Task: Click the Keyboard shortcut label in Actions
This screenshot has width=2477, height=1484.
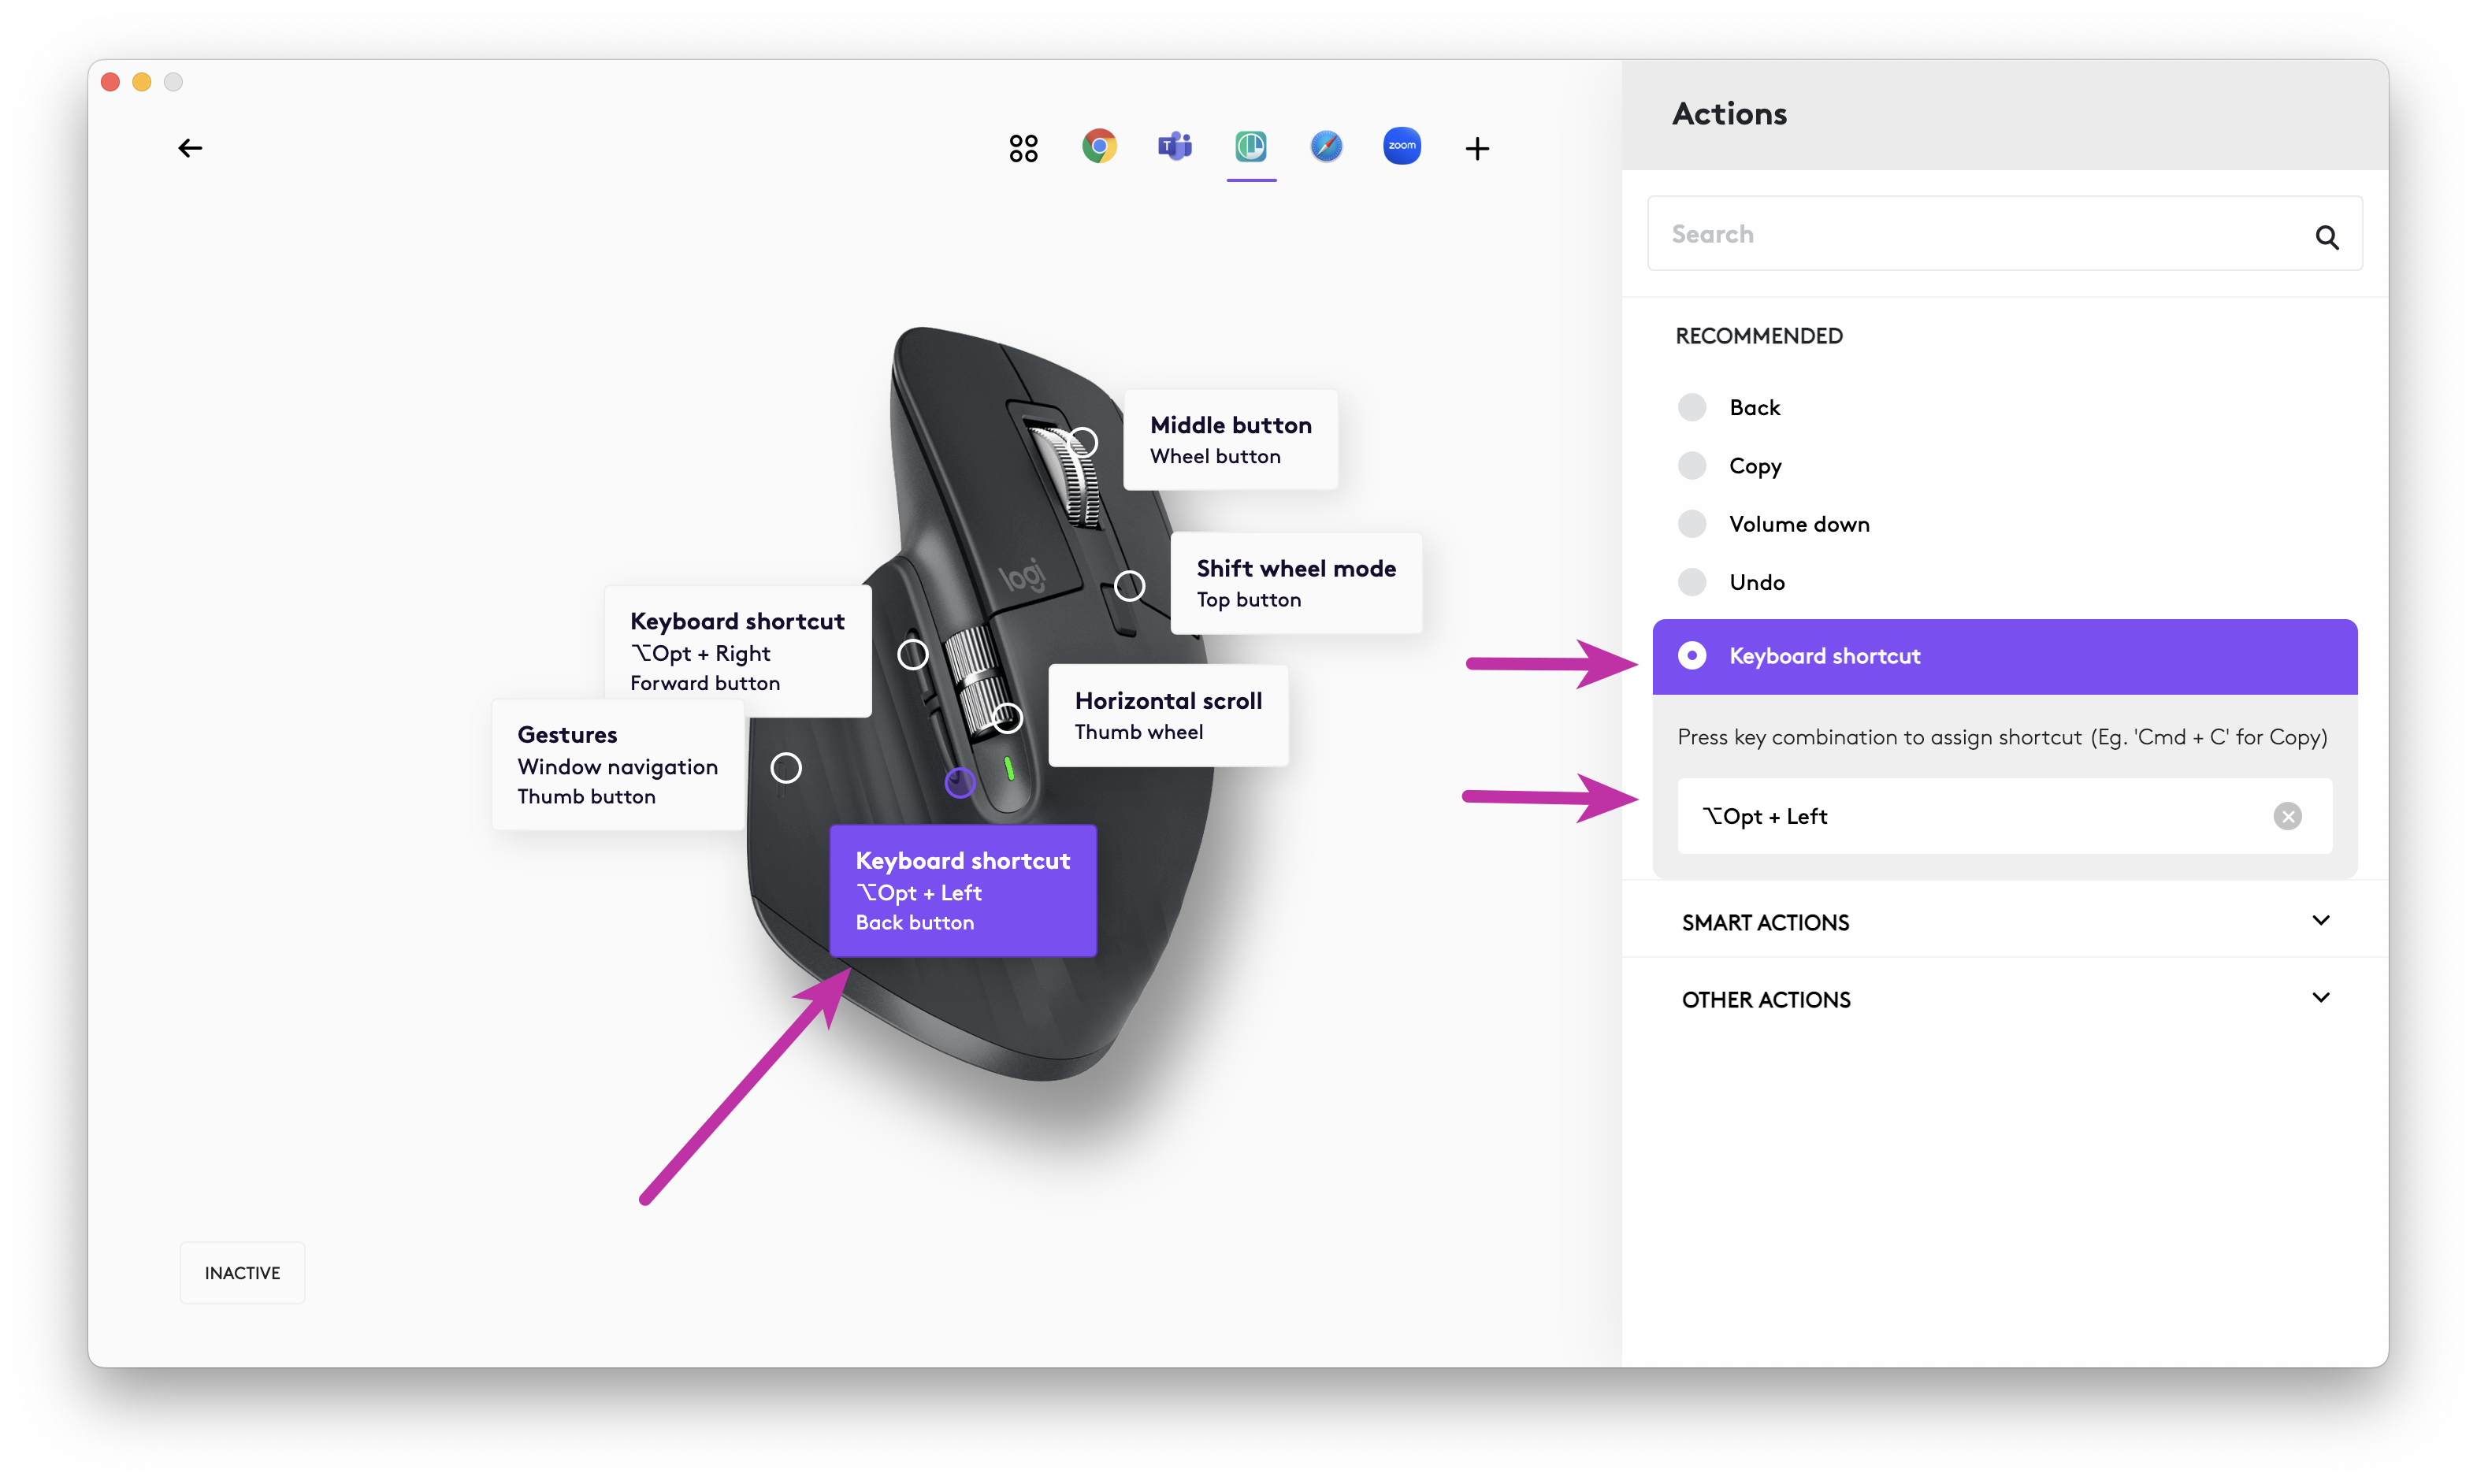Action: [x=1823, y=655]
